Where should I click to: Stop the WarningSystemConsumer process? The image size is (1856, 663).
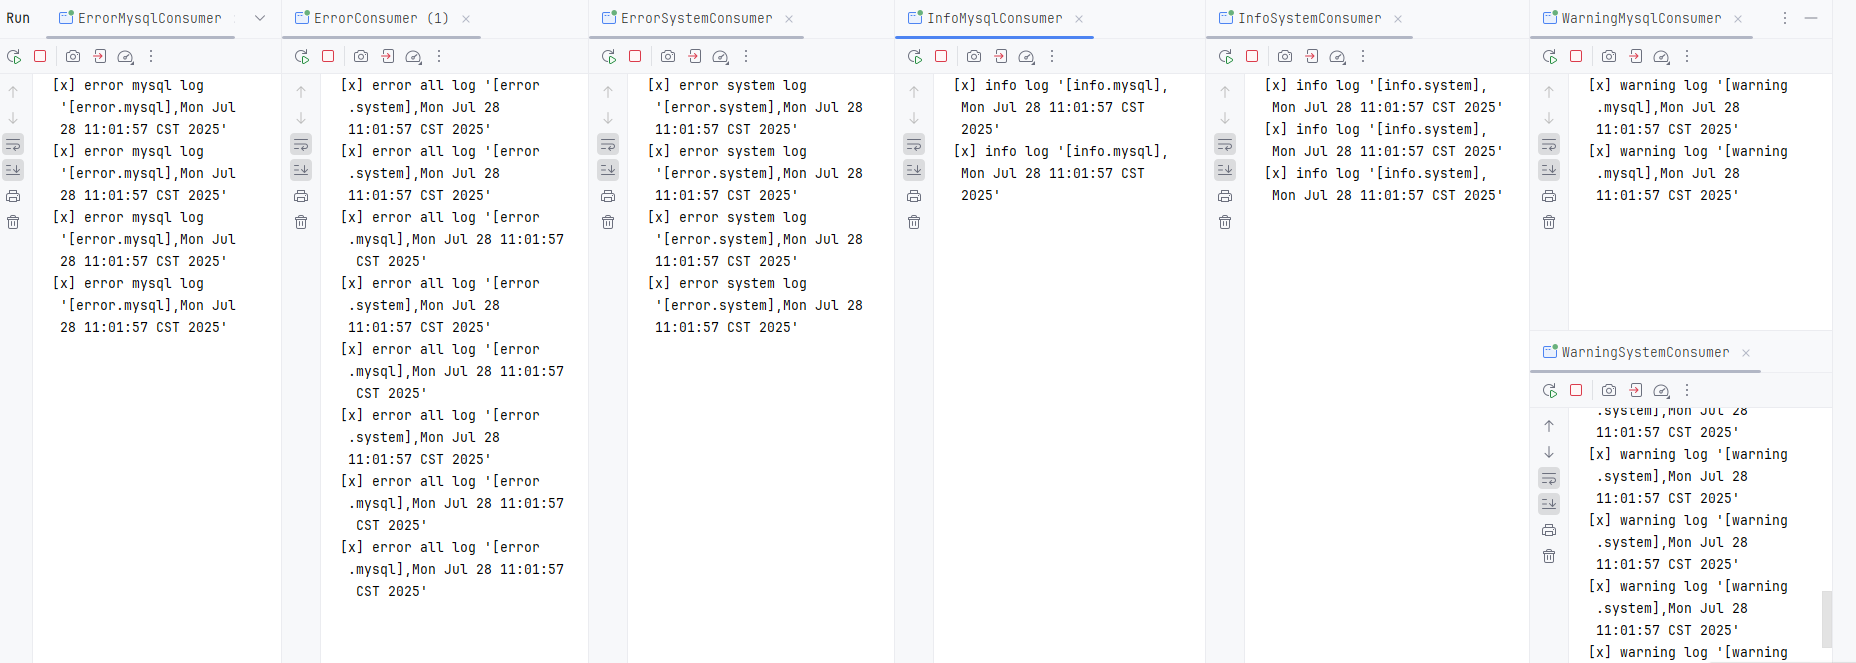[1576, 391]
